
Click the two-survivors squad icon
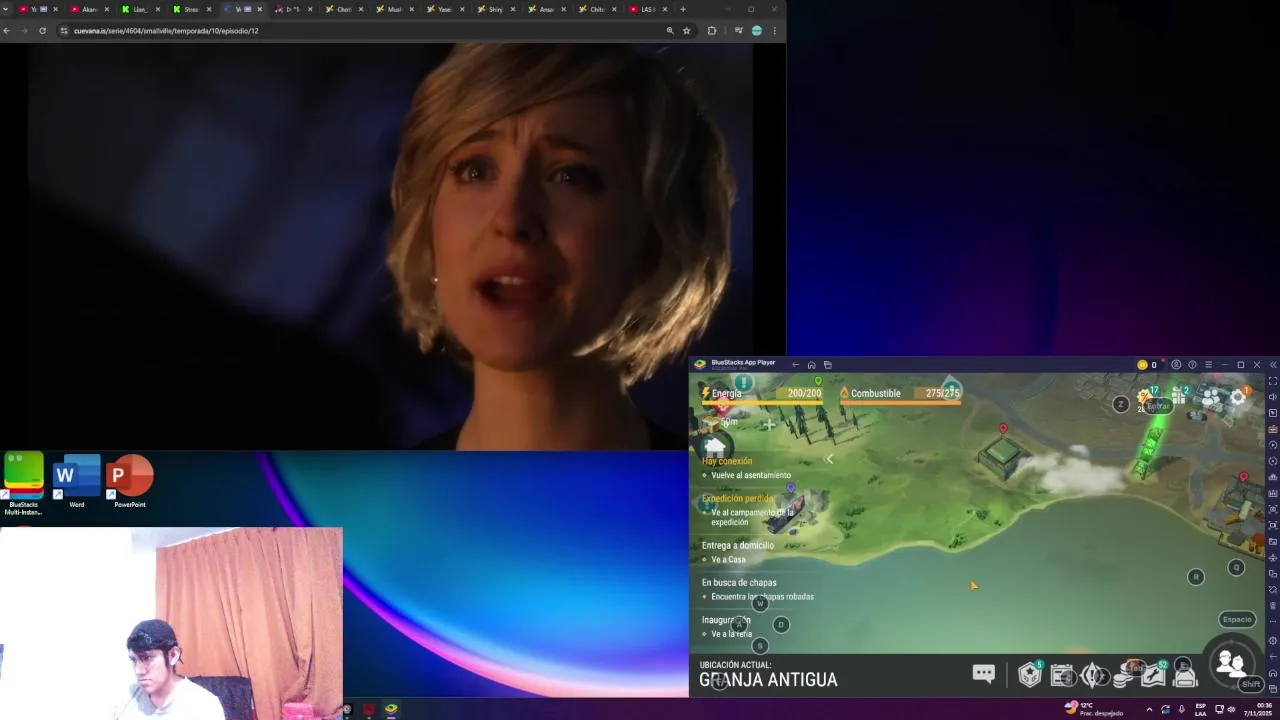coord(1230,664)
